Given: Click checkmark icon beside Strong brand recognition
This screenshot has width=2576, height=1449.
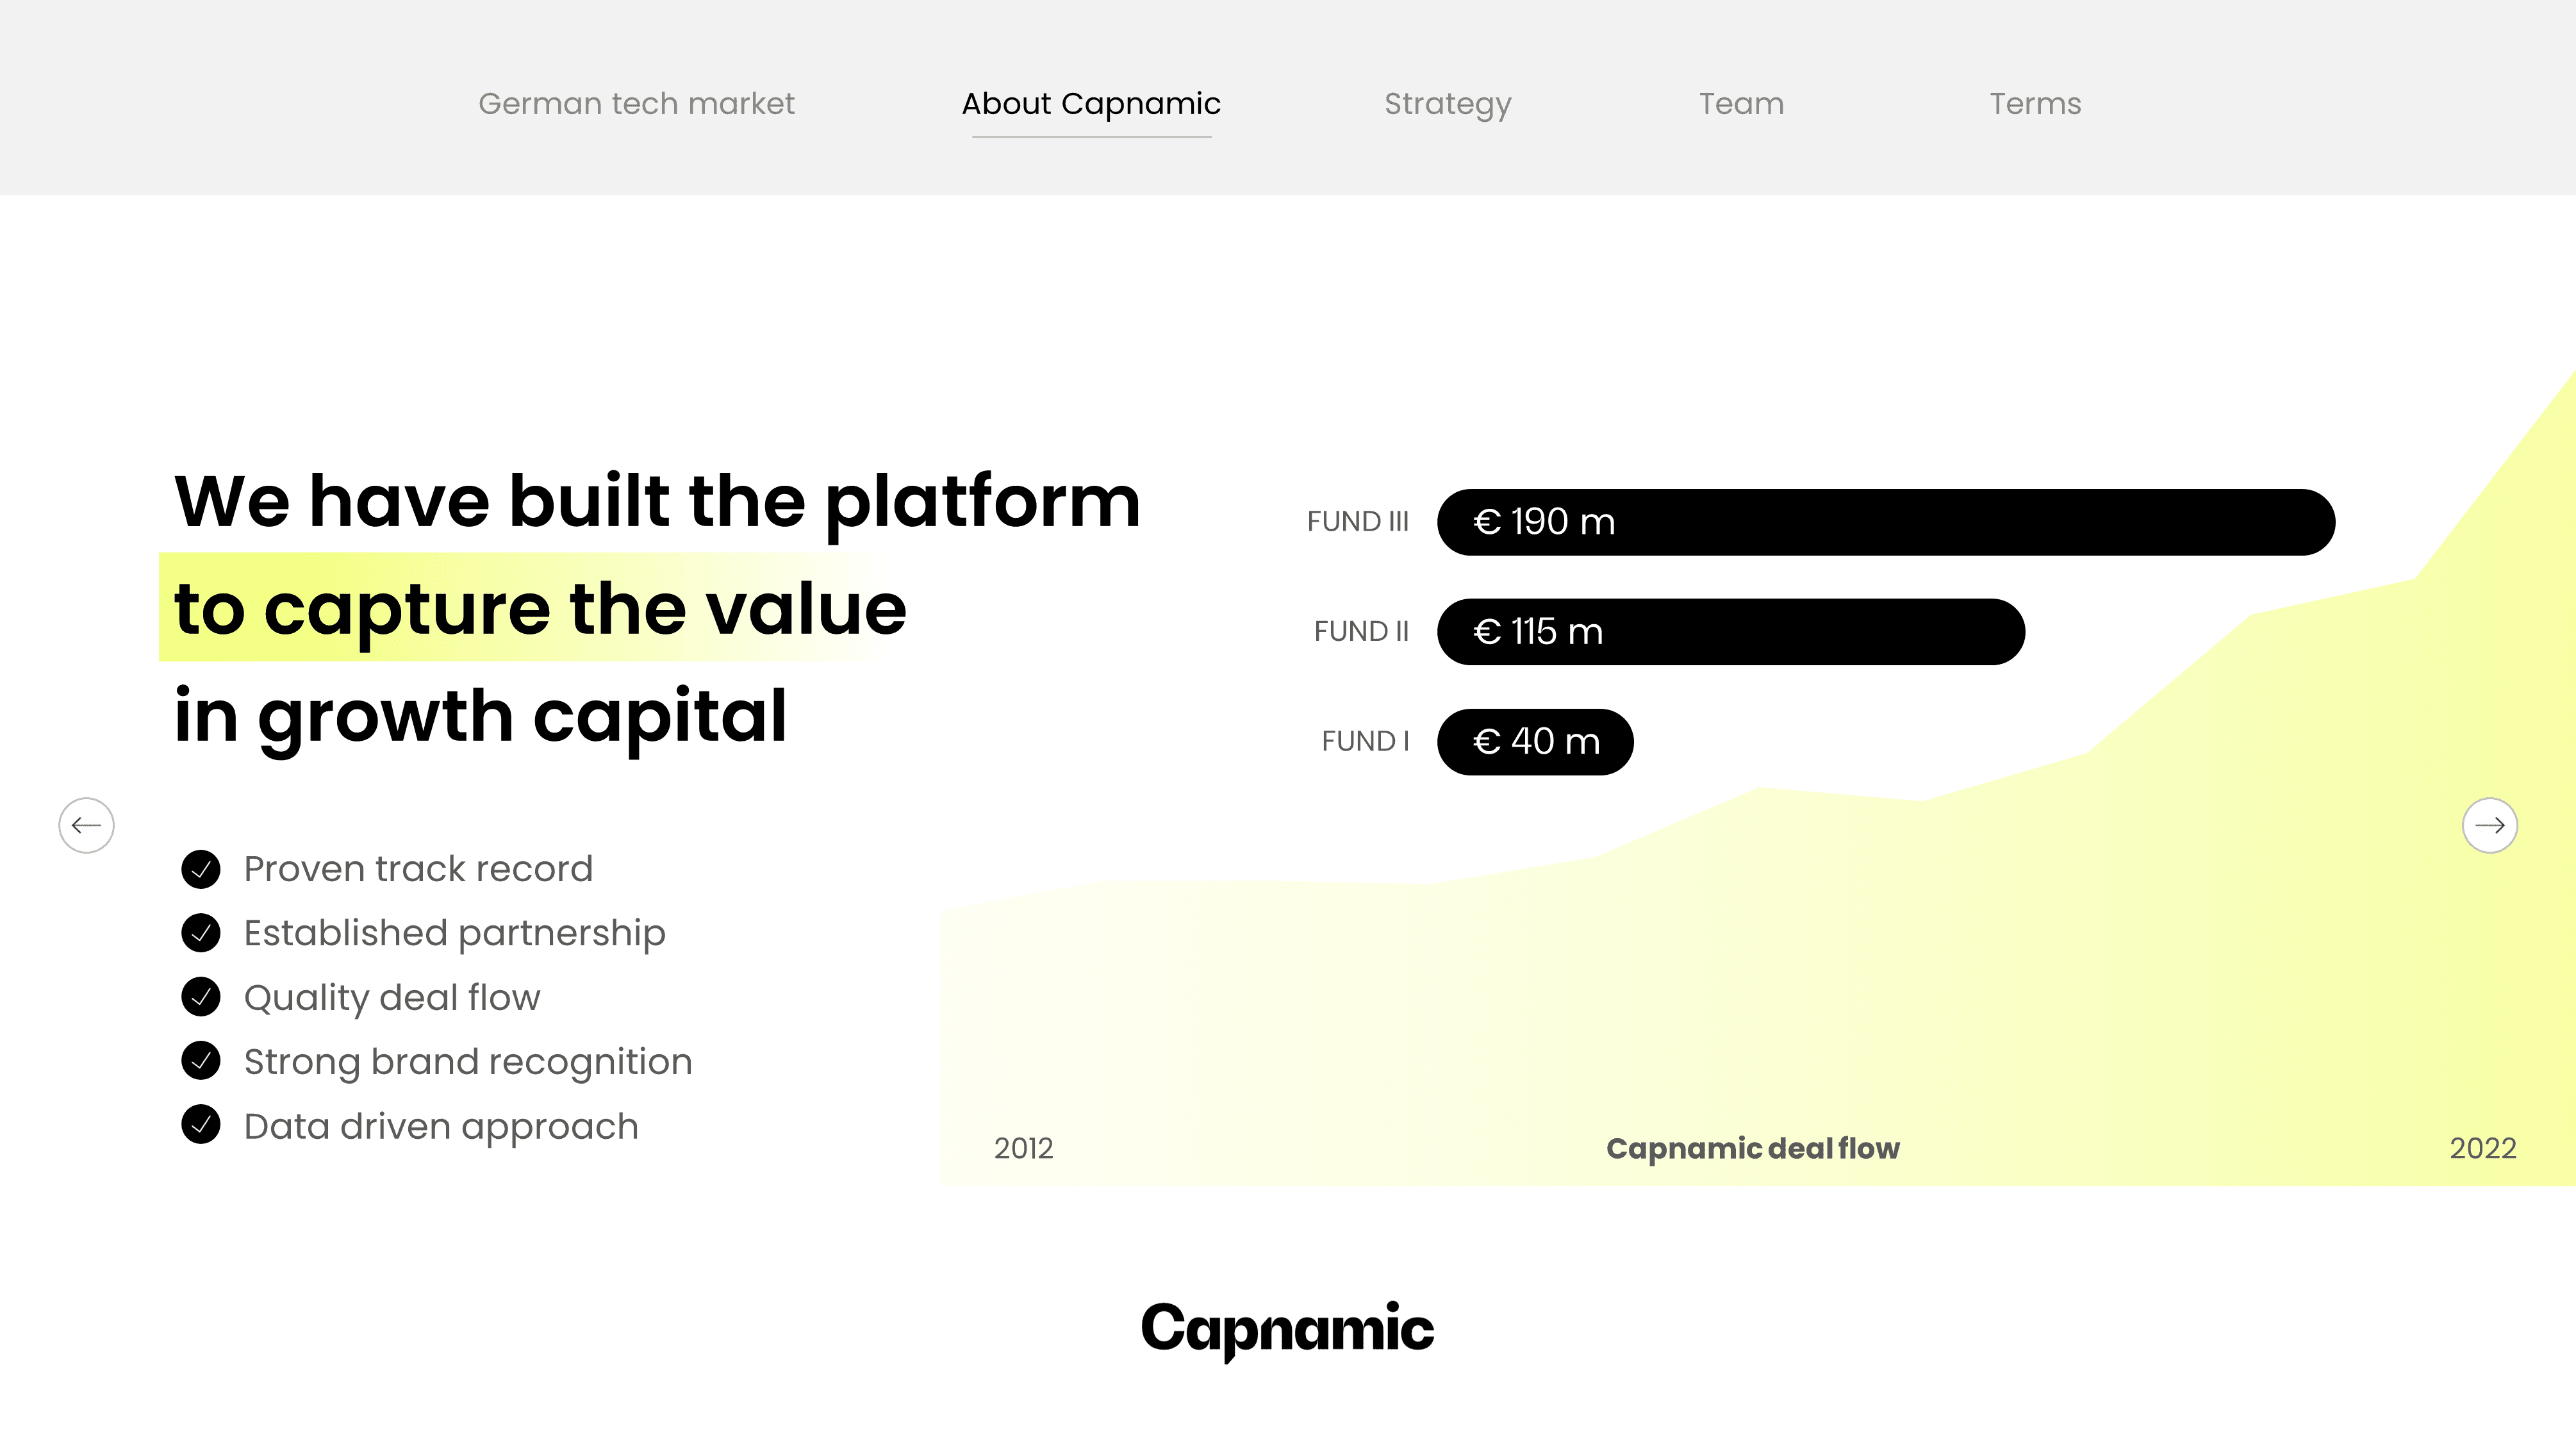Looking at the screenshot, I should click(x=201, y=1061).
